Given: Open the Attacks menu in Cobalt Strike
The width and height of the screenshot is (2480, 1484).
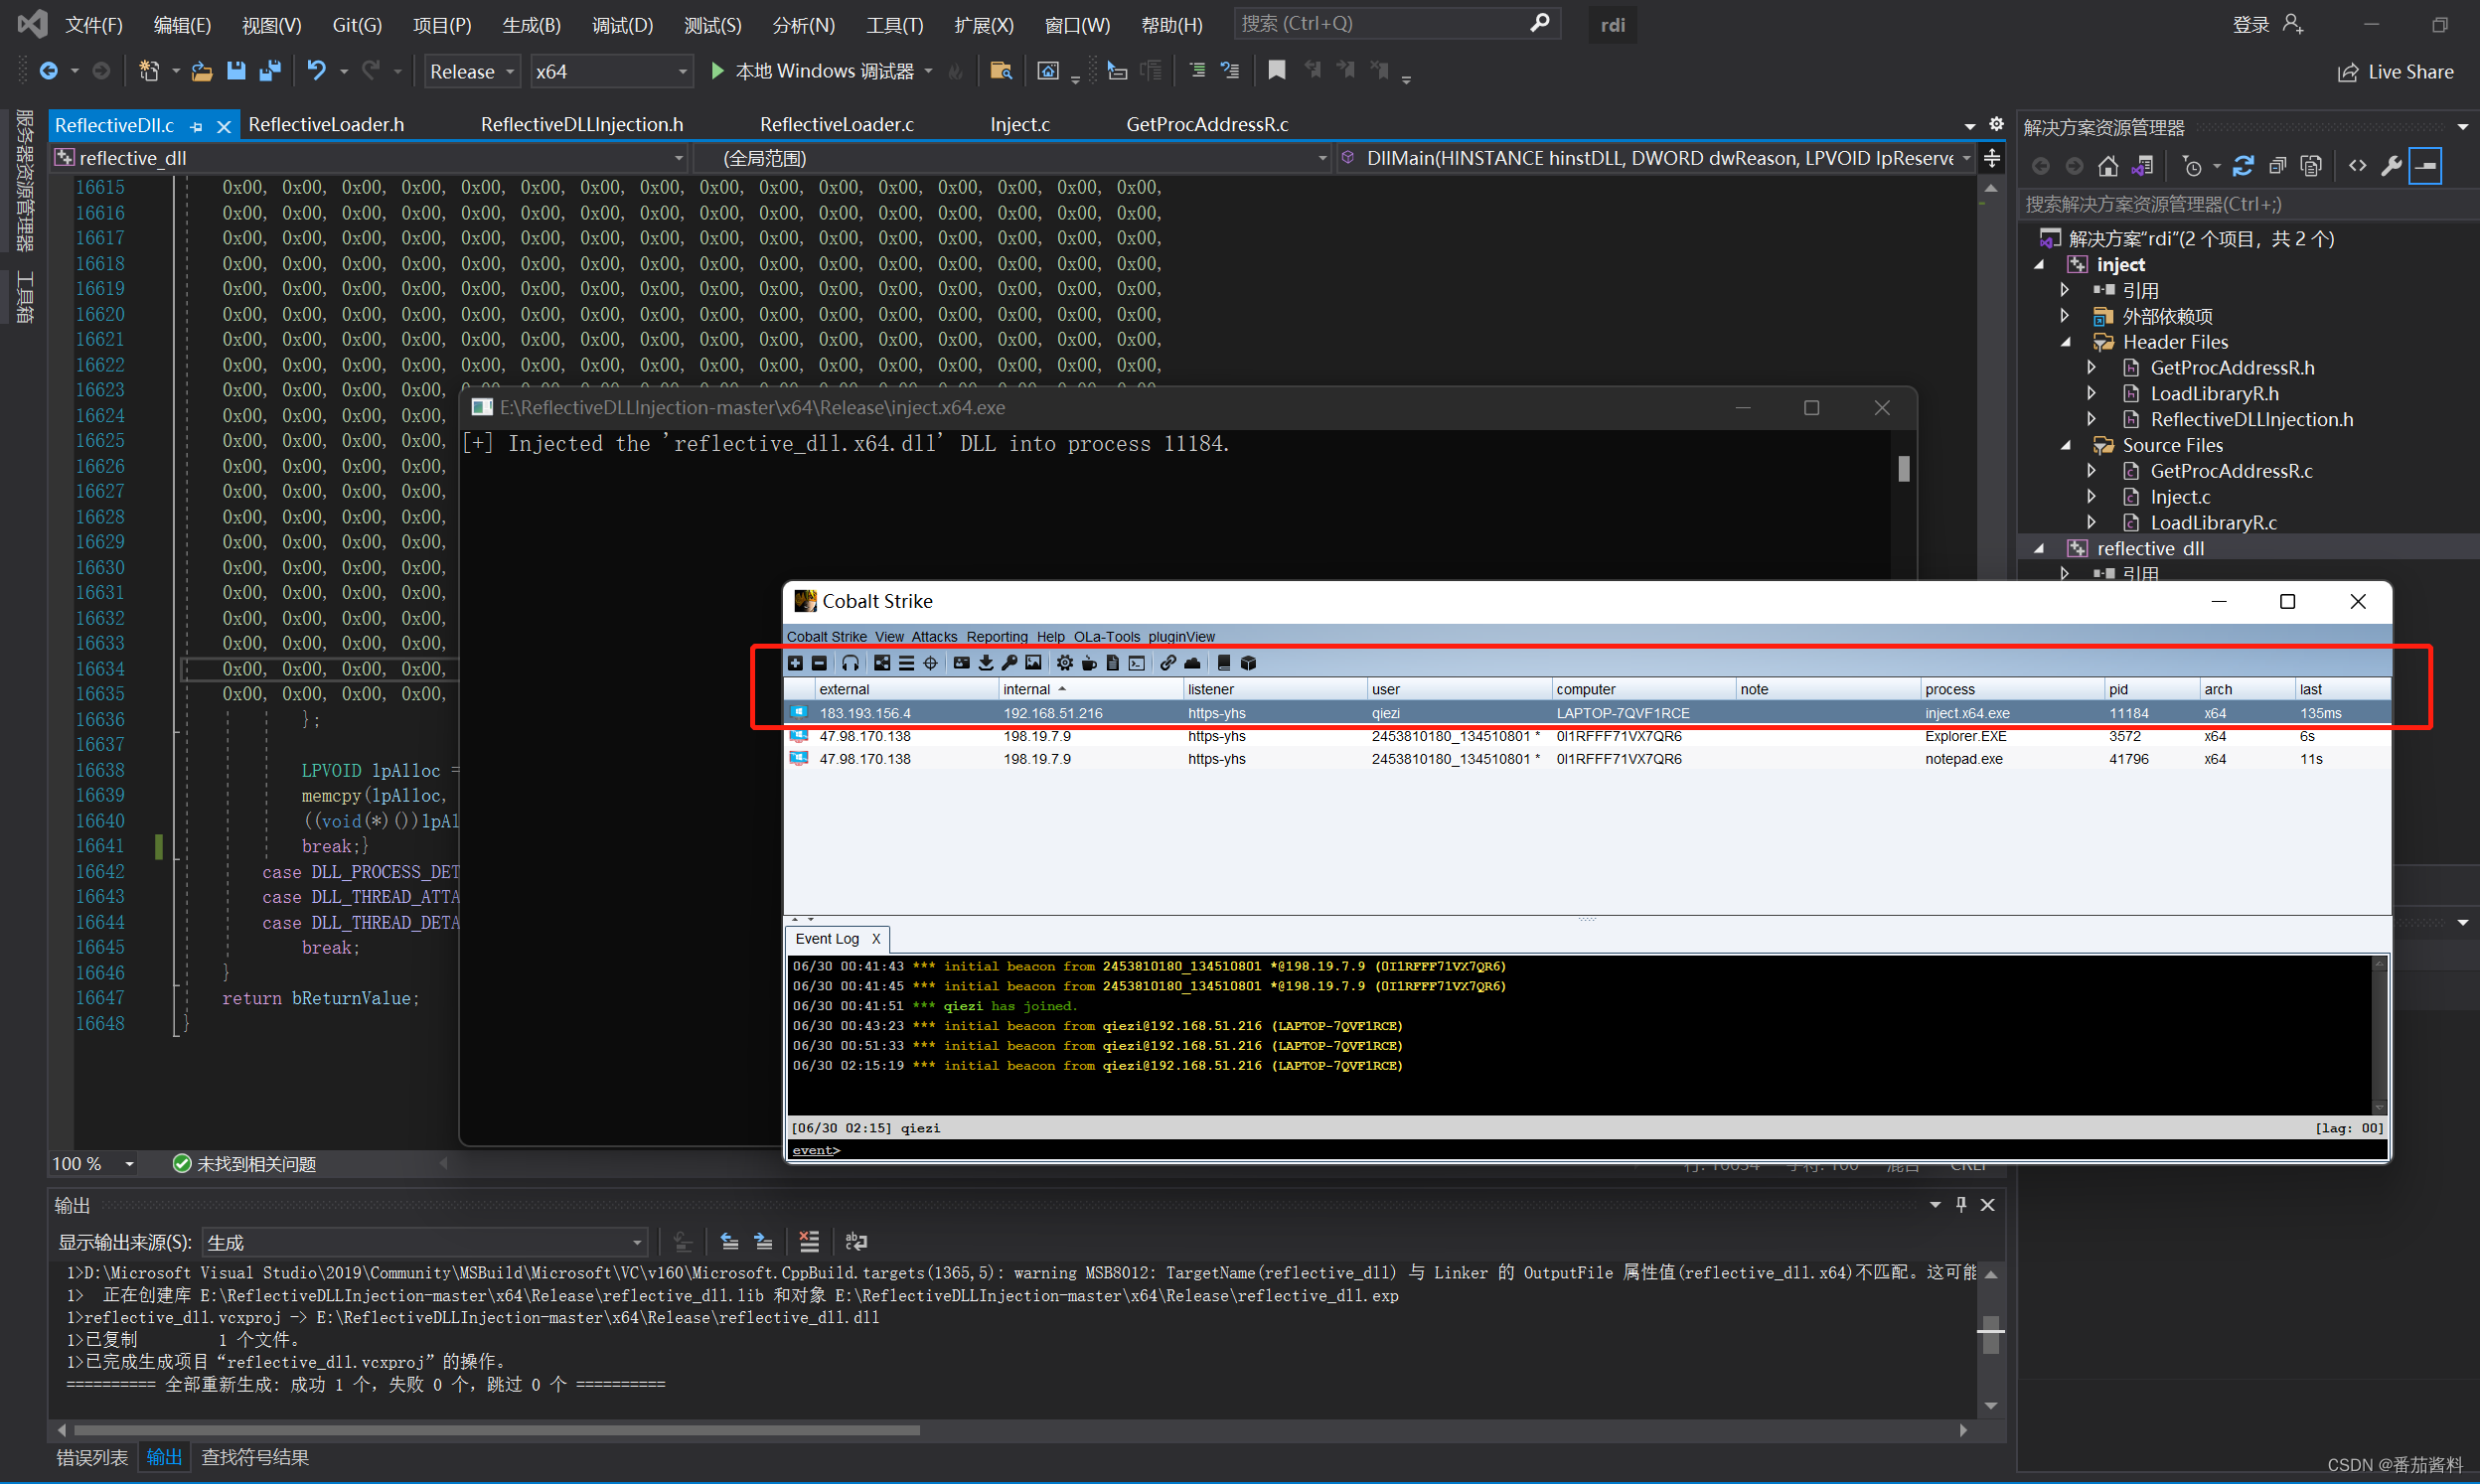Looking at the screenshot, I should point(934,637).
